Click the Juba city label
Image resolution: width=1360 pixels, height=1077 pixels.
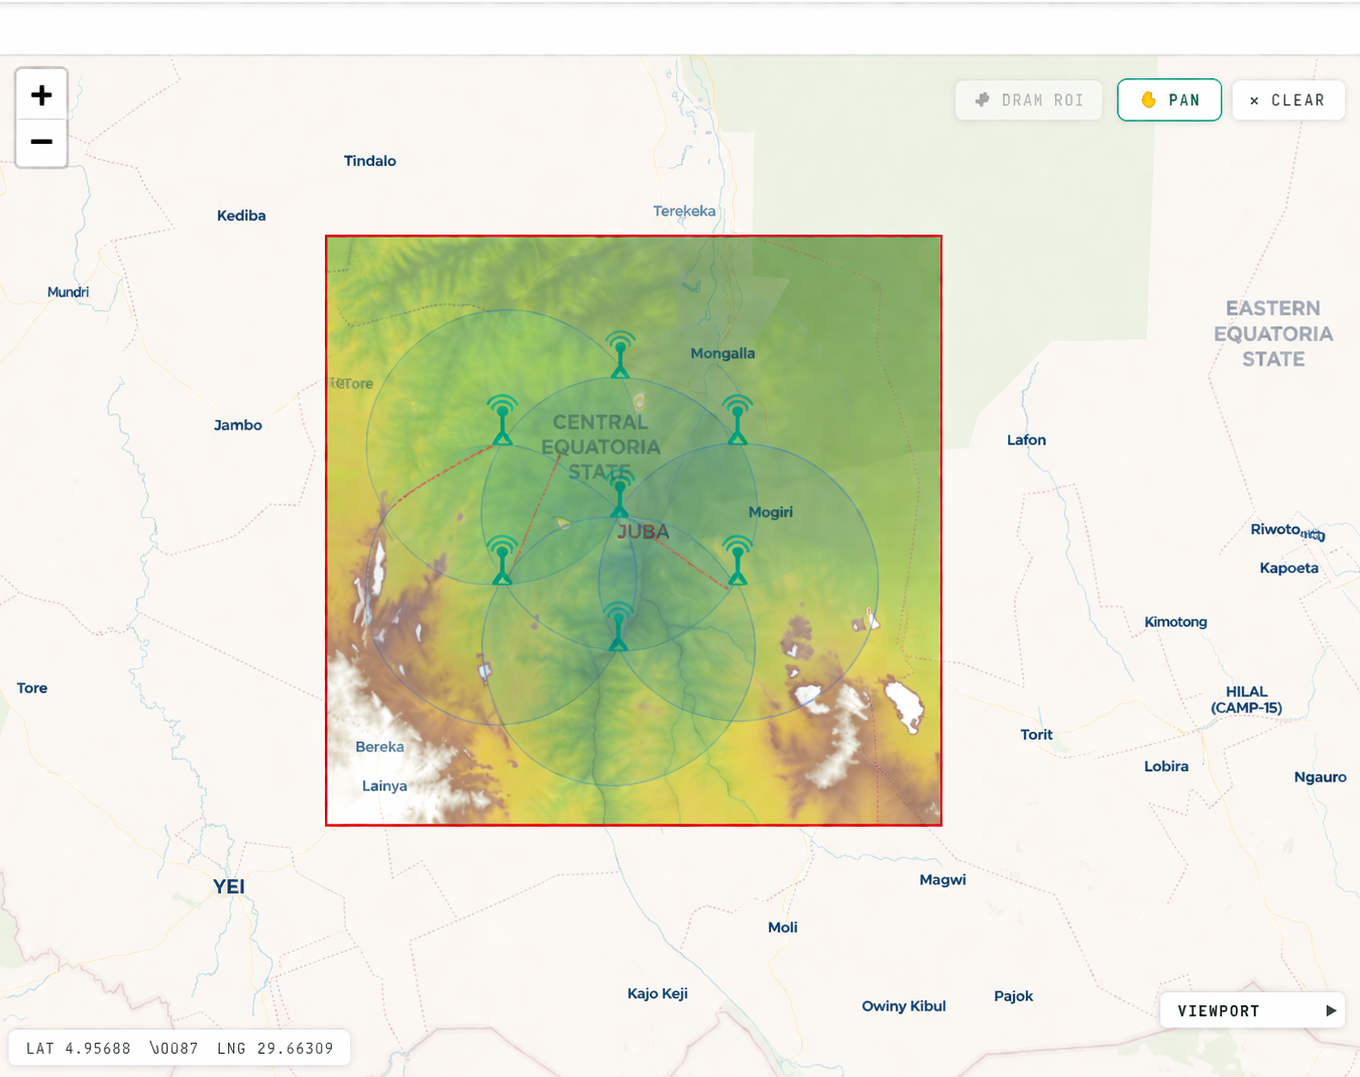pos(642,532)
